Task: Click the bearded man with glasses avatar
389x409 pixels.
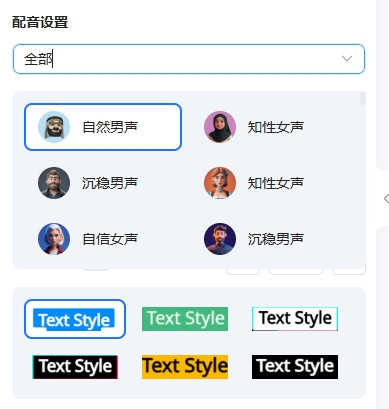Action: click(54, 127)
